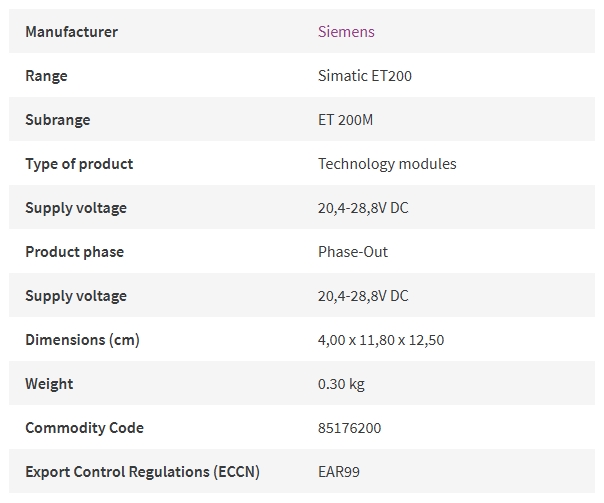
Task: Click the Product phase label
Action: pyautogui.click(x=75, y=252)
